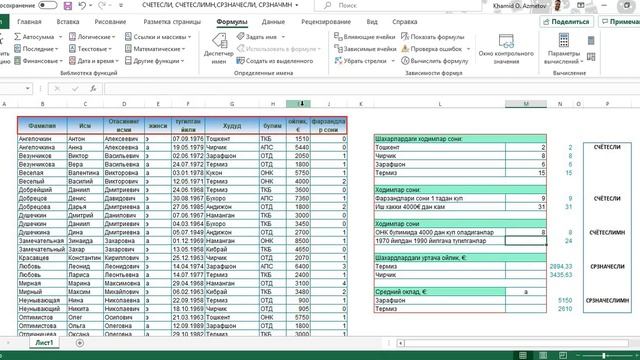Open the Последние functions list

tap(36, 49)
